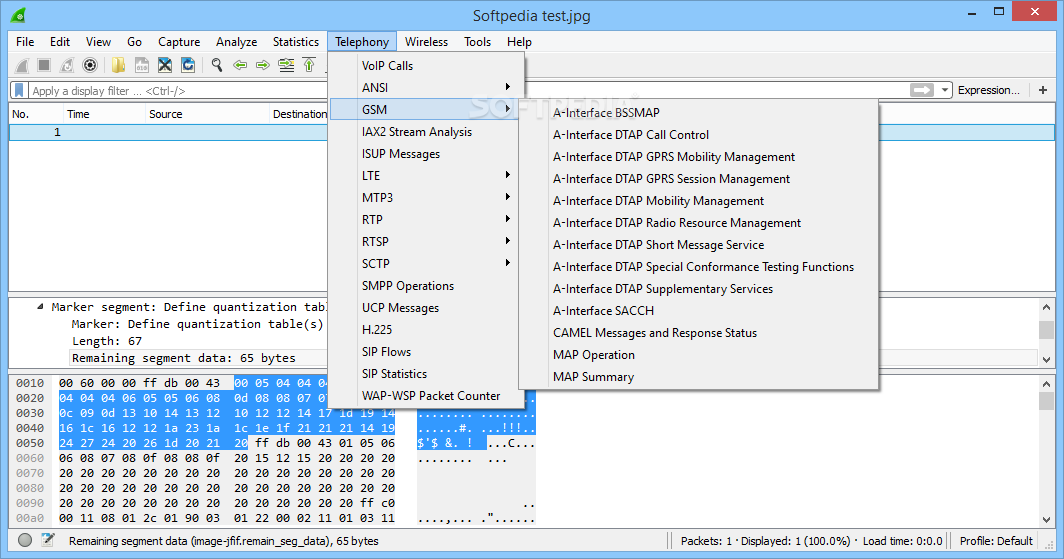Open capture options gear icon
The height and width of the screenshot is (559, 1064).
click(x=90, y=65)
